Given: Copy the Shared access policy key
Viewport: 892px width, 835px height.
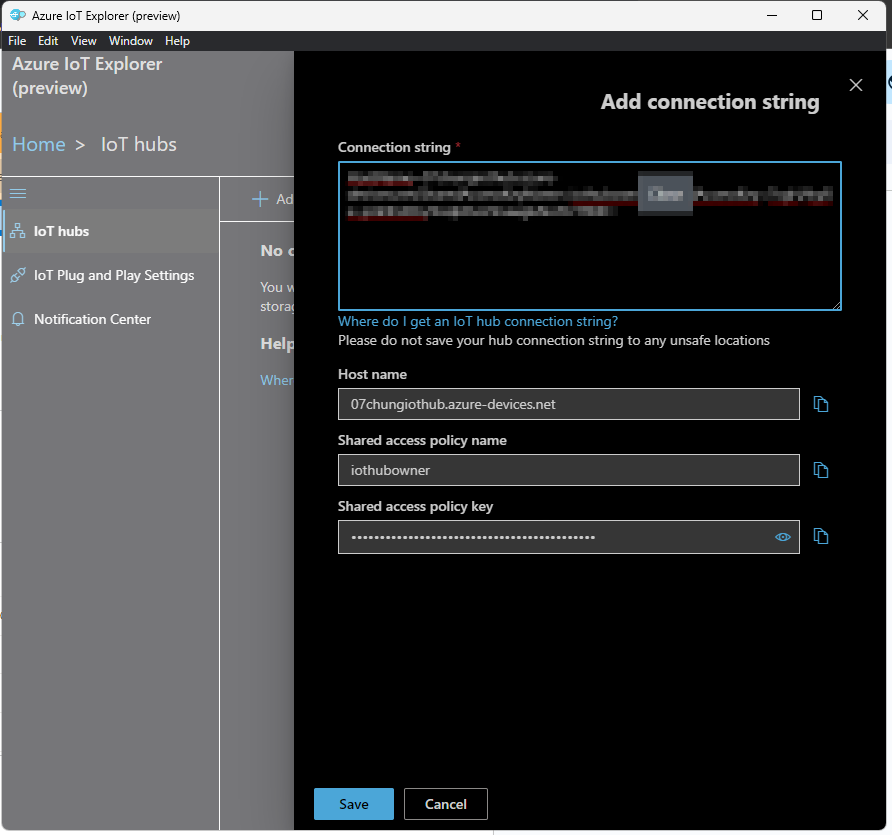Looking at the screenshot, I should coord(820,536).
